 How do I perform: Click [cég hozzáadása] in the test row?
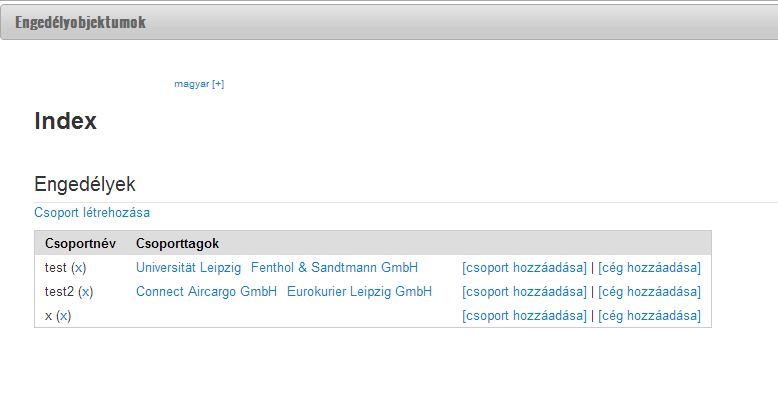click(649, 268)
